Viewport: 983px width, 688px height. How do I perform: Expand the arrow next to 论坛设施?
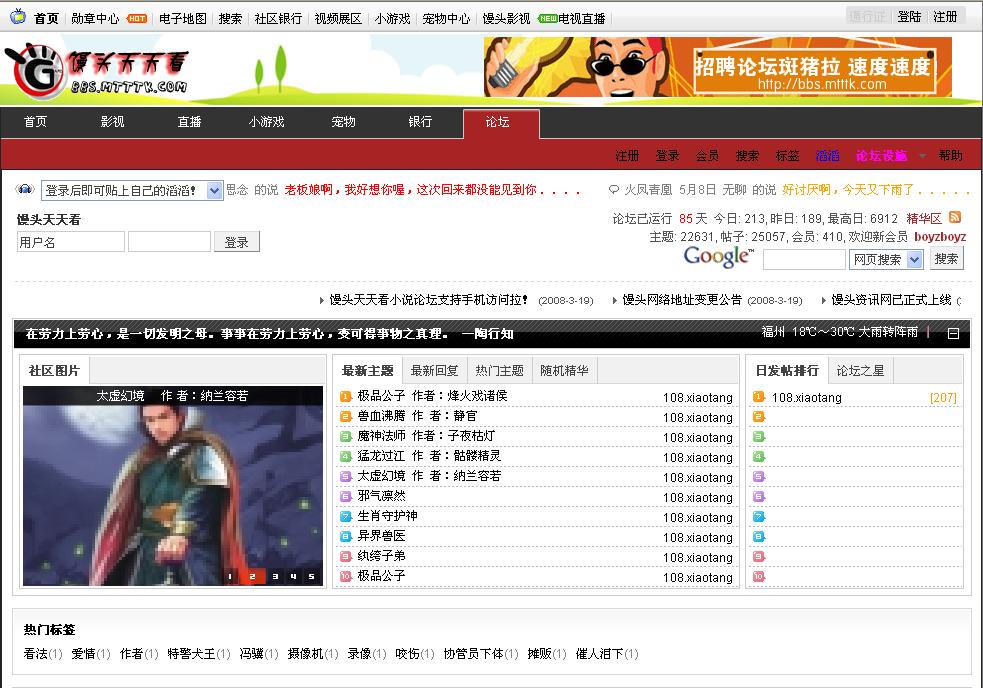[922, 156]
